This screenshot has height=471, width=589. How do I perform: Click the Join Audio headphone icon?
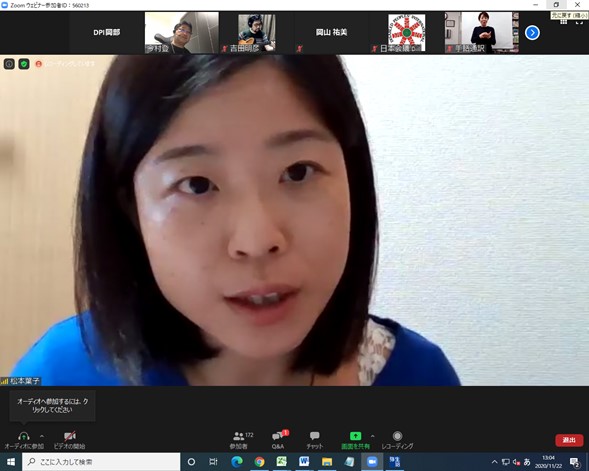point(24,436)
